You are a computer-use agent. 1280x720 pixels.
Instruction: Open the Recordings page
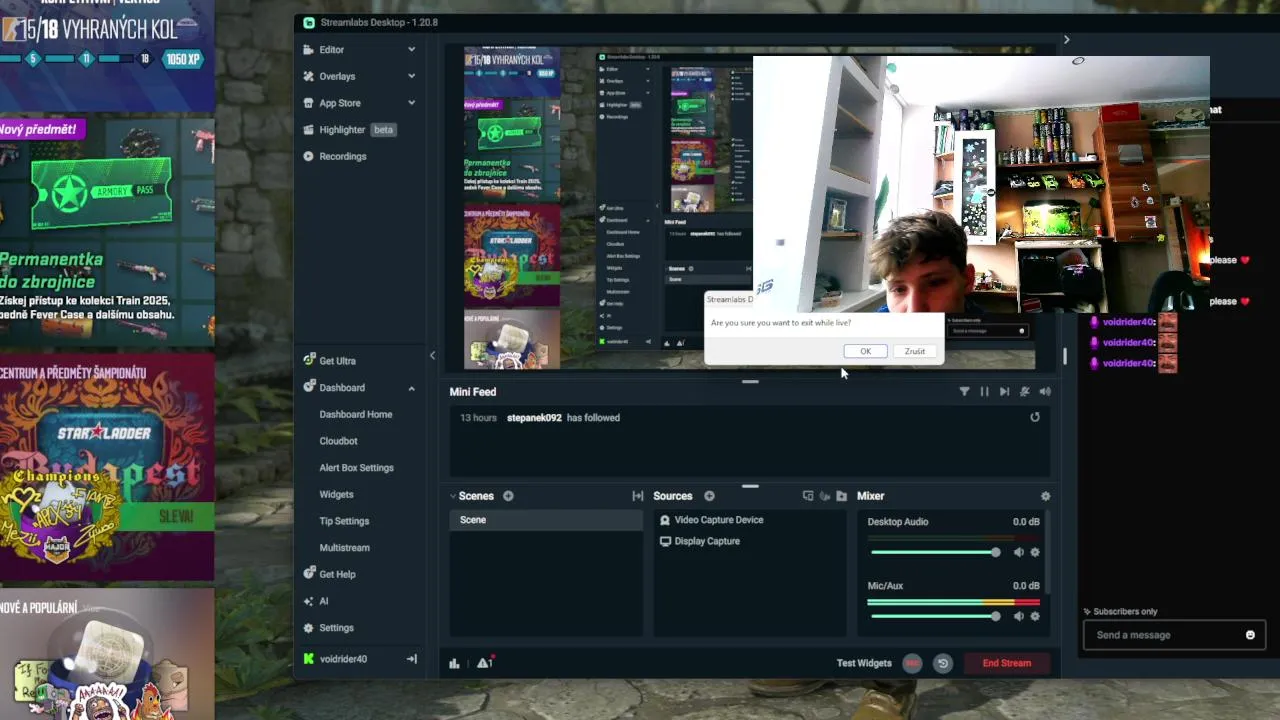pos(343,156)
